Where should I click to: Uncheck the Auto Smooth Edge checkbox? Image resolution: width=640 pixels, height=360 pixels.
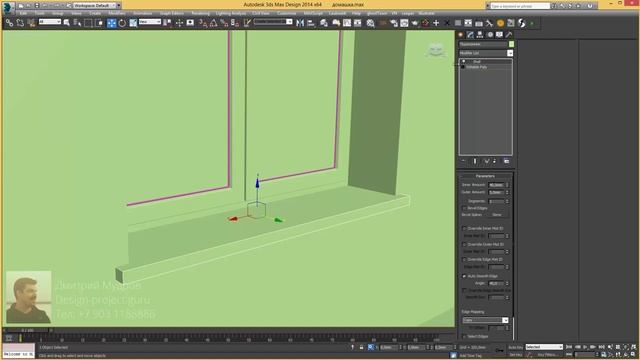click(x=464, y=276)
